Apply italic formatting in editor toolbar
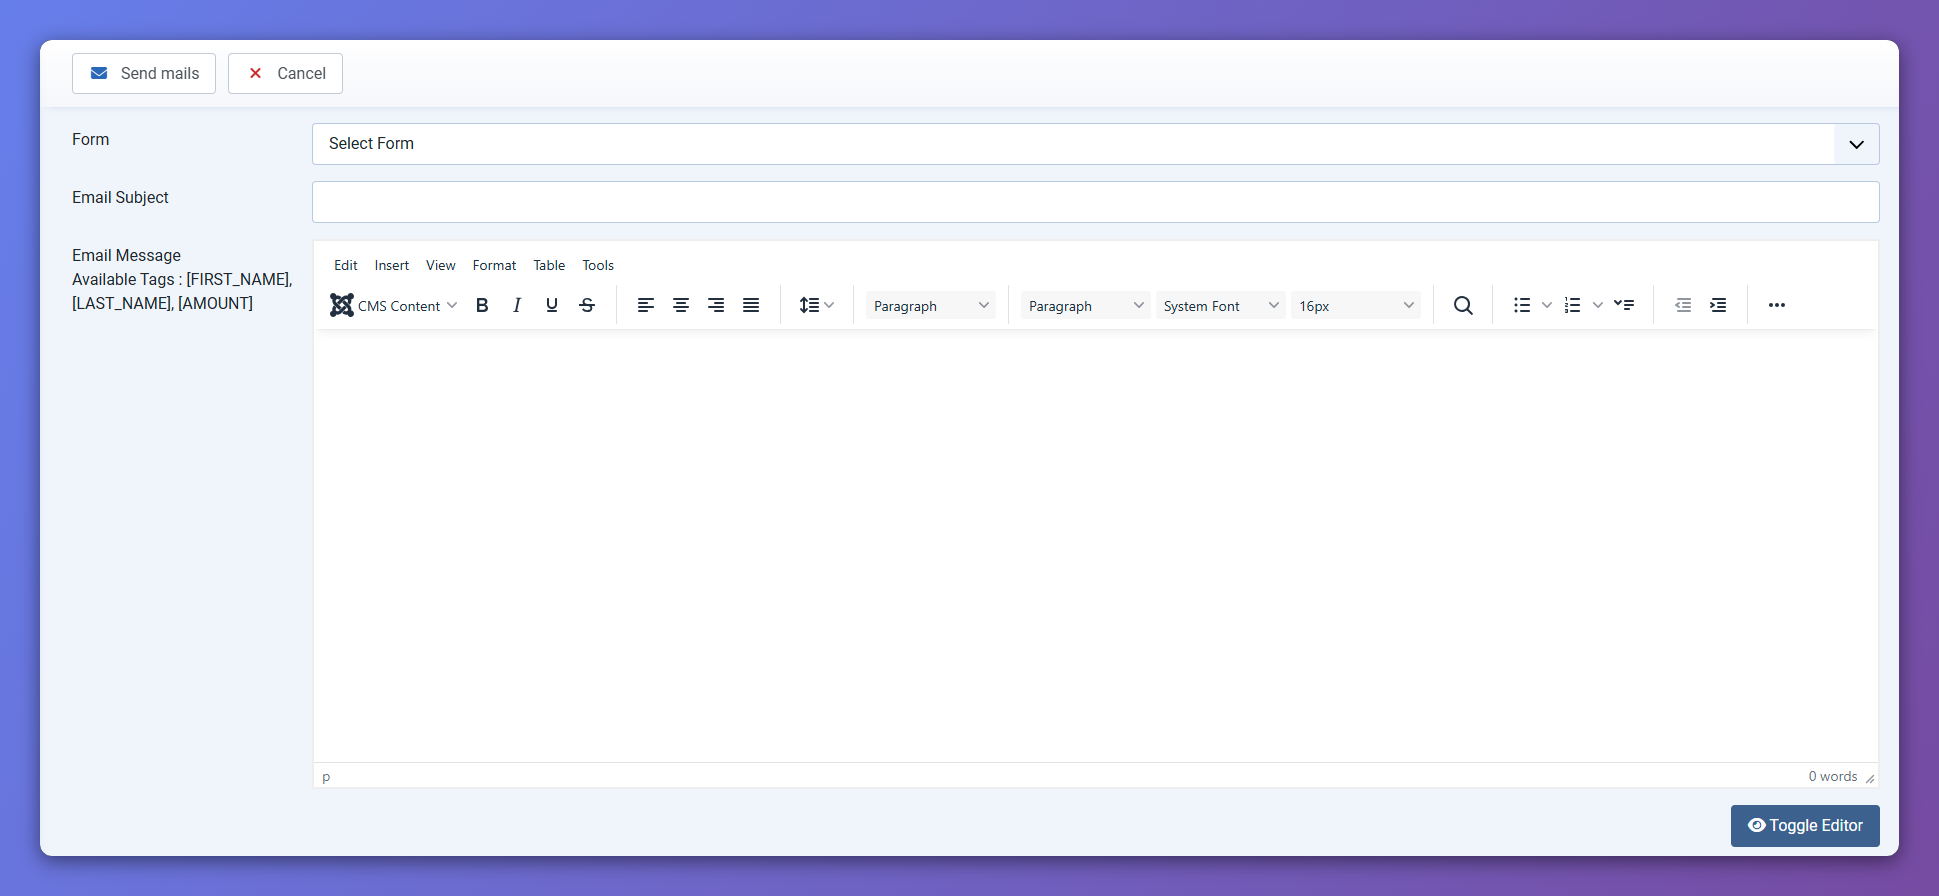 click(x=517, y=305)
